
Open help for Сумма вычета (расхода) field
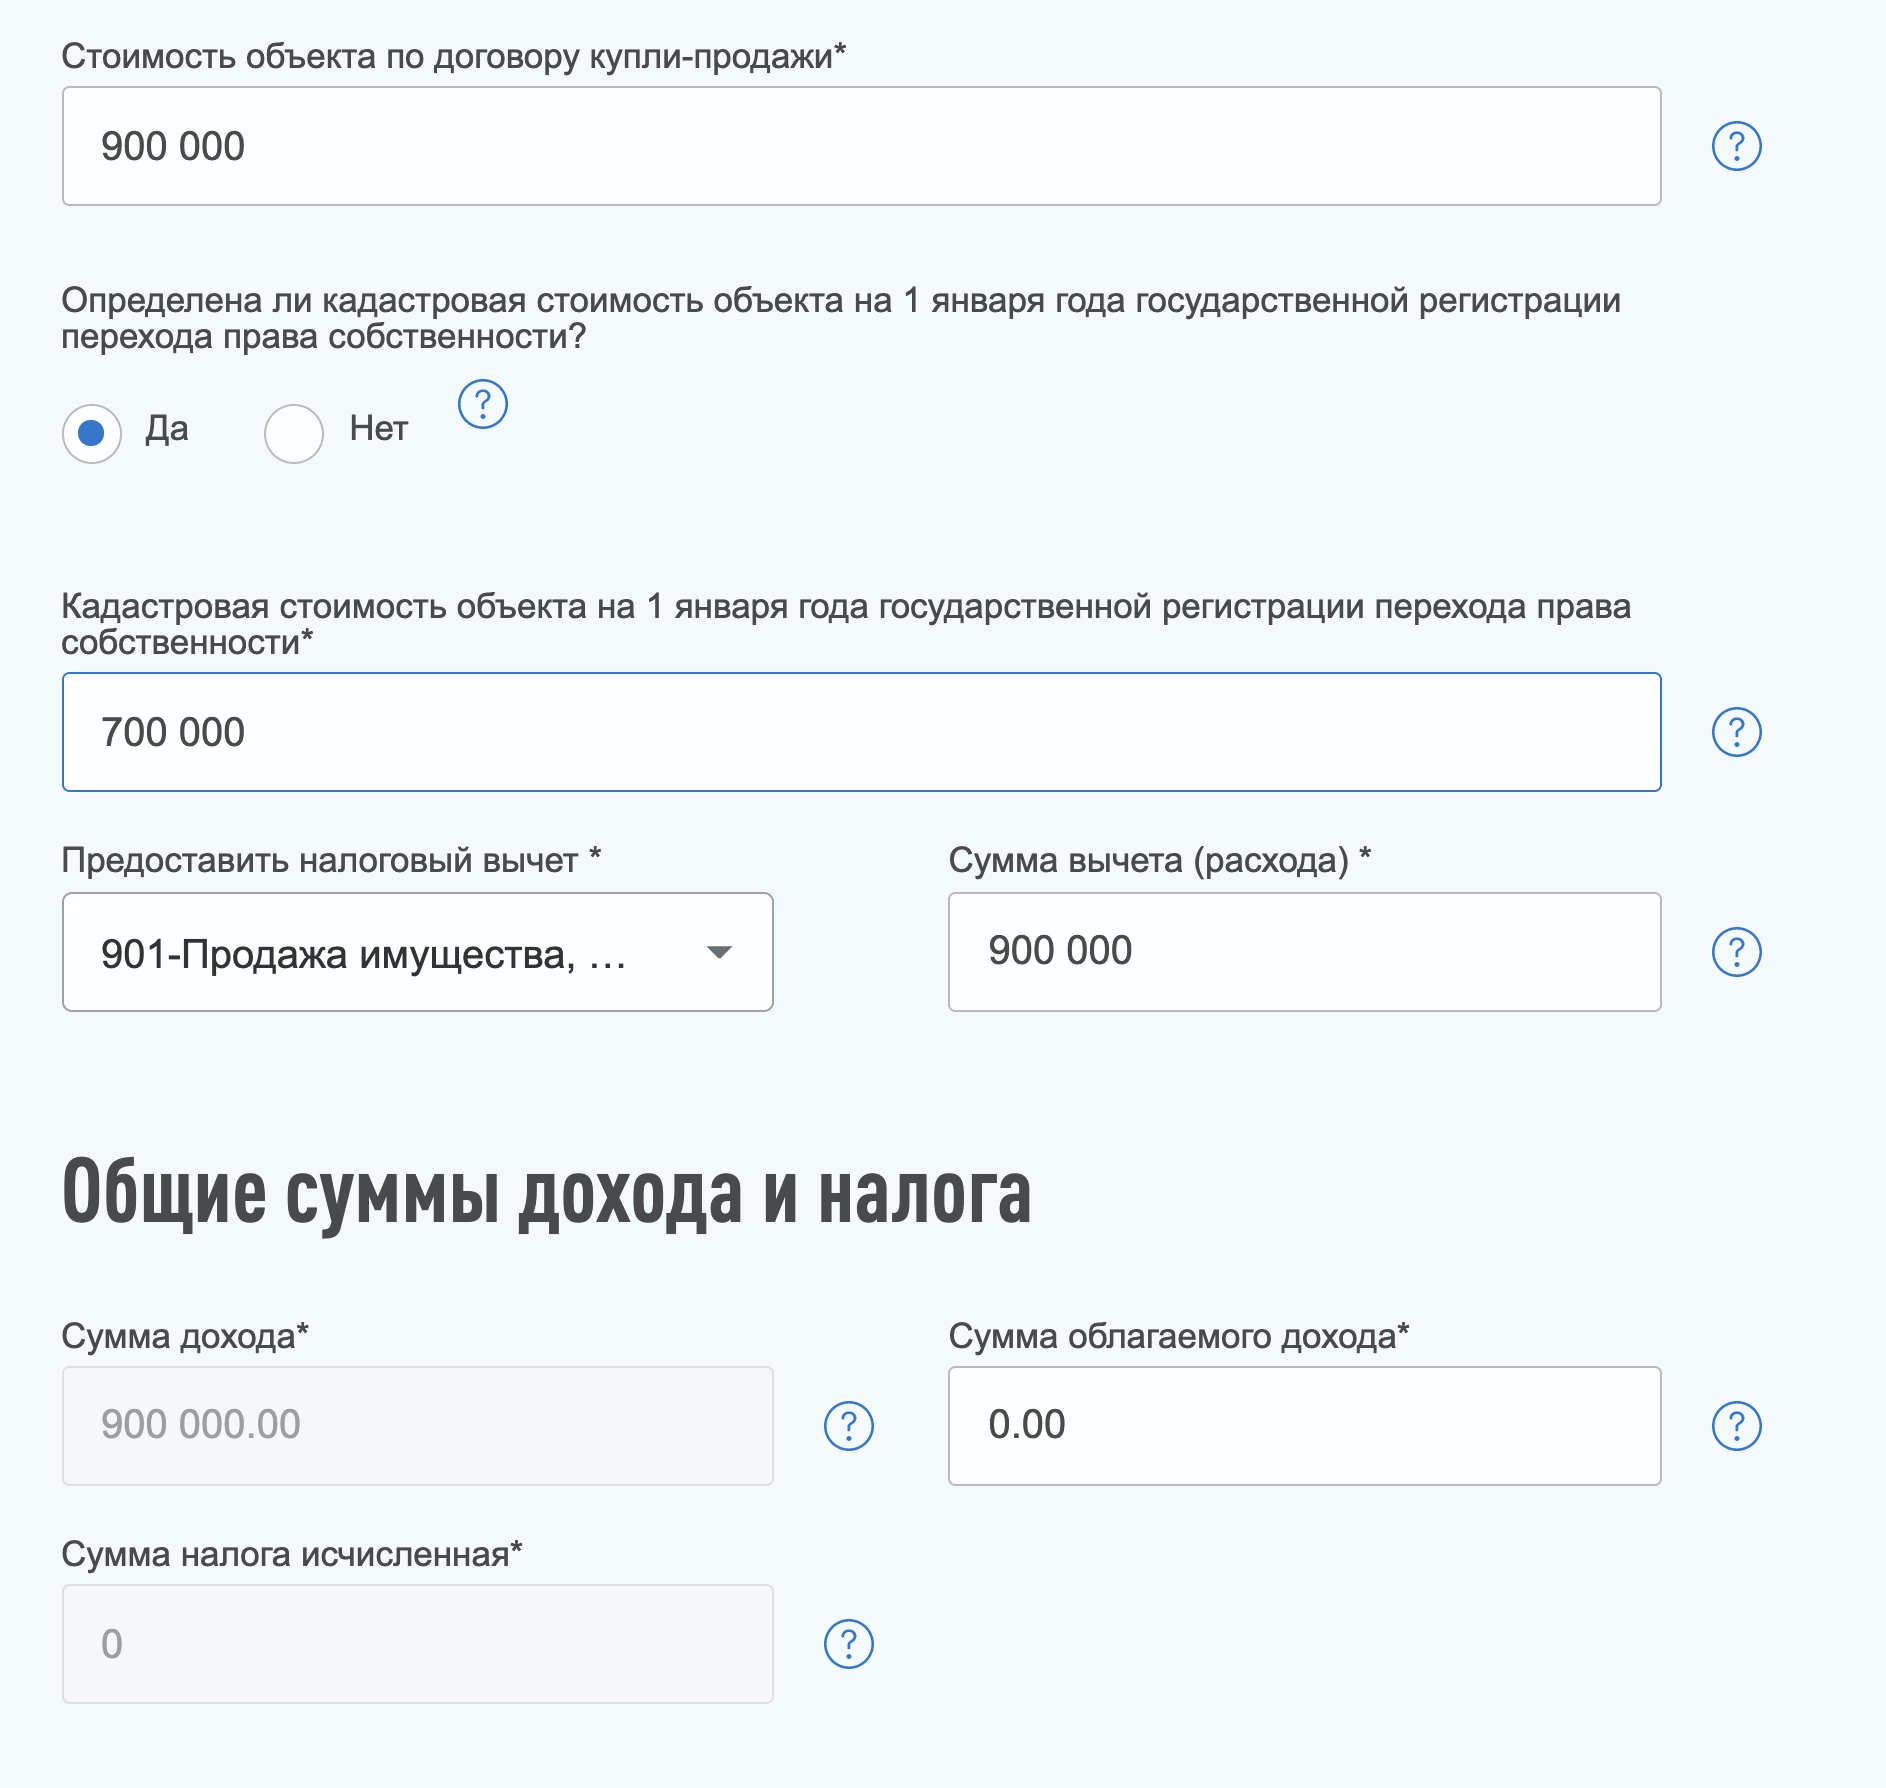coord(1736,952)
